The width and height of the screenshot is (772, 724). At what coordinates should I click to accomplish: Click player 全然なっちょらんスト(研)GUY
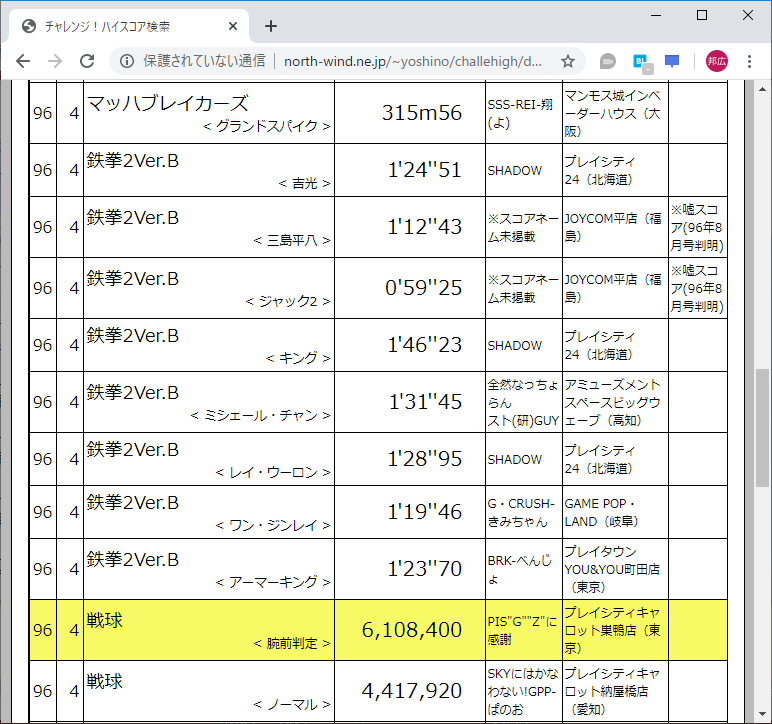(x=523, y=403)
